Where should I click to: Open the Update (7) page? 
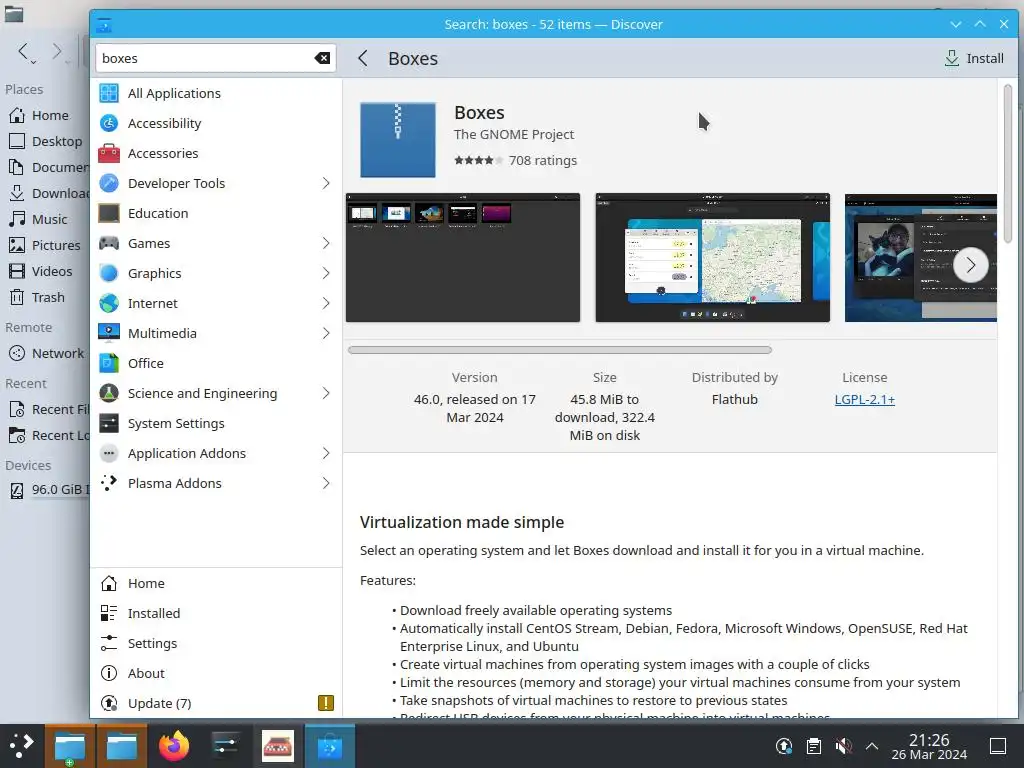click(x=216, y=703)
